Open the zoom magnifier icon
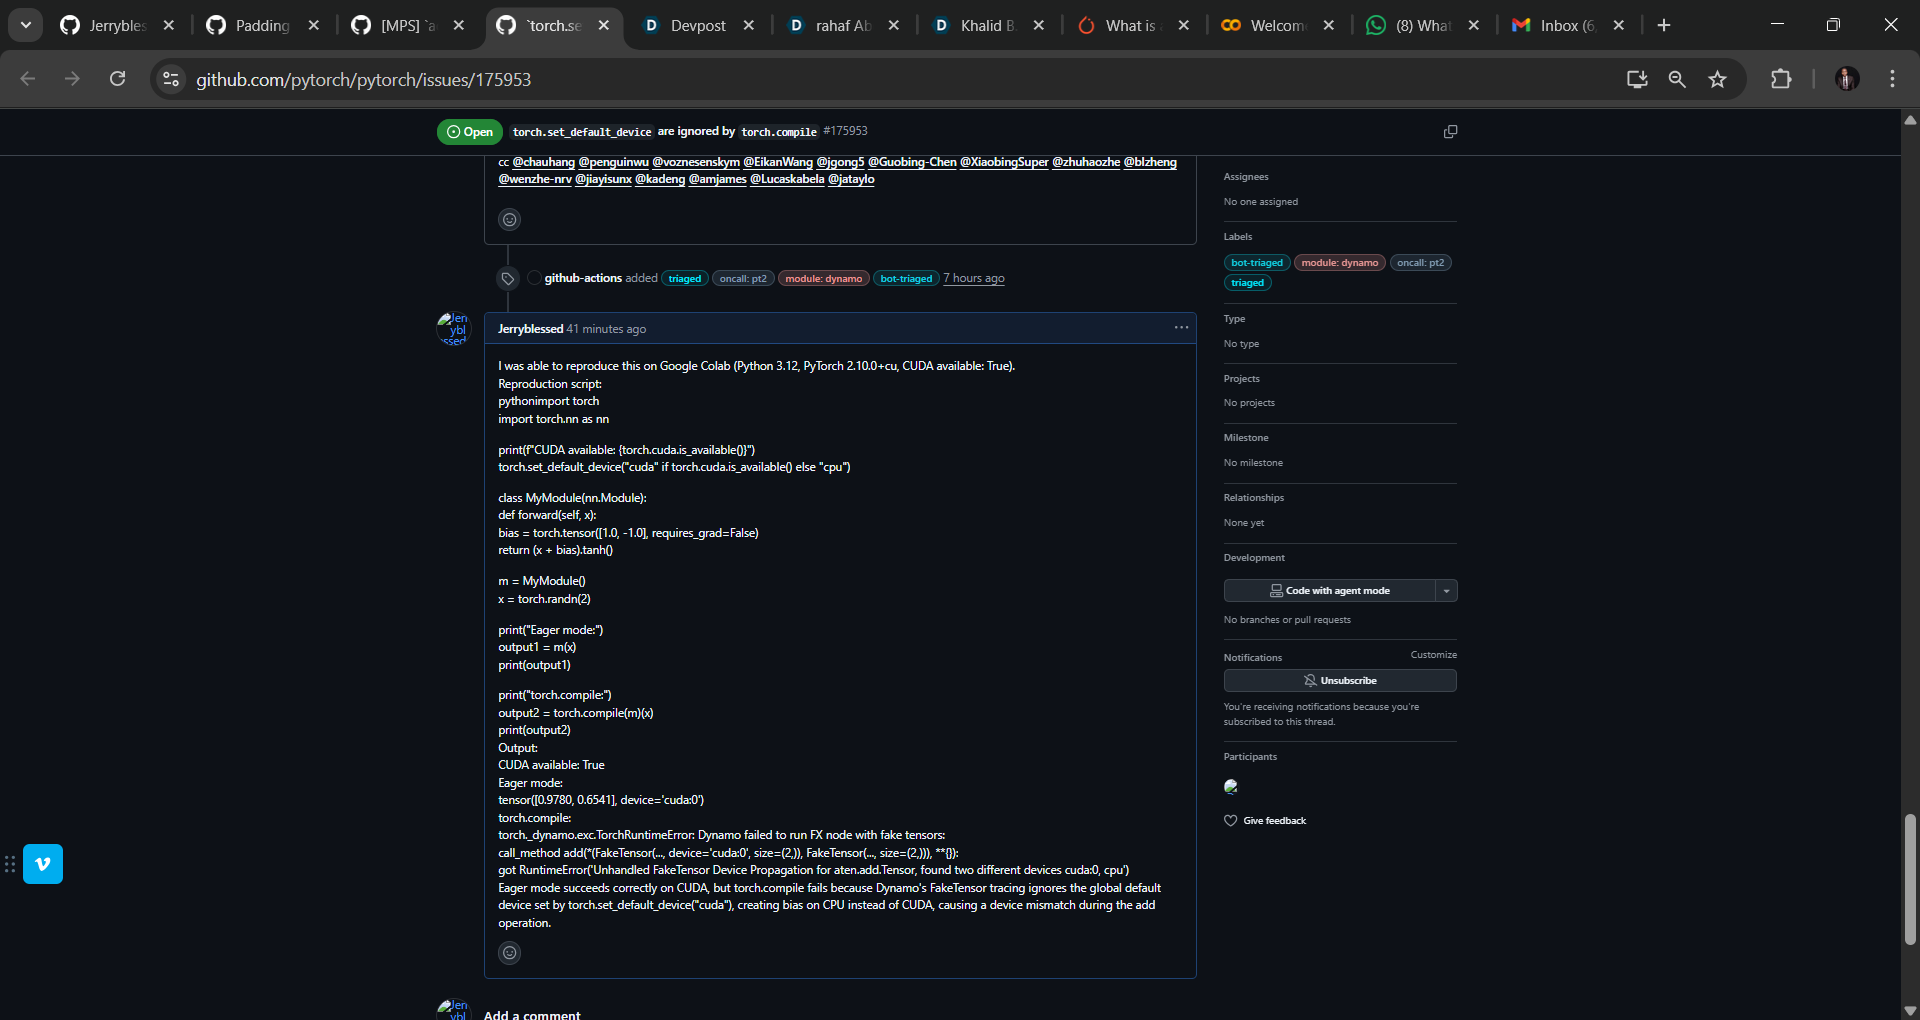The width and height of the screenshot is (1920, 1020). [x=1677, y=79]
